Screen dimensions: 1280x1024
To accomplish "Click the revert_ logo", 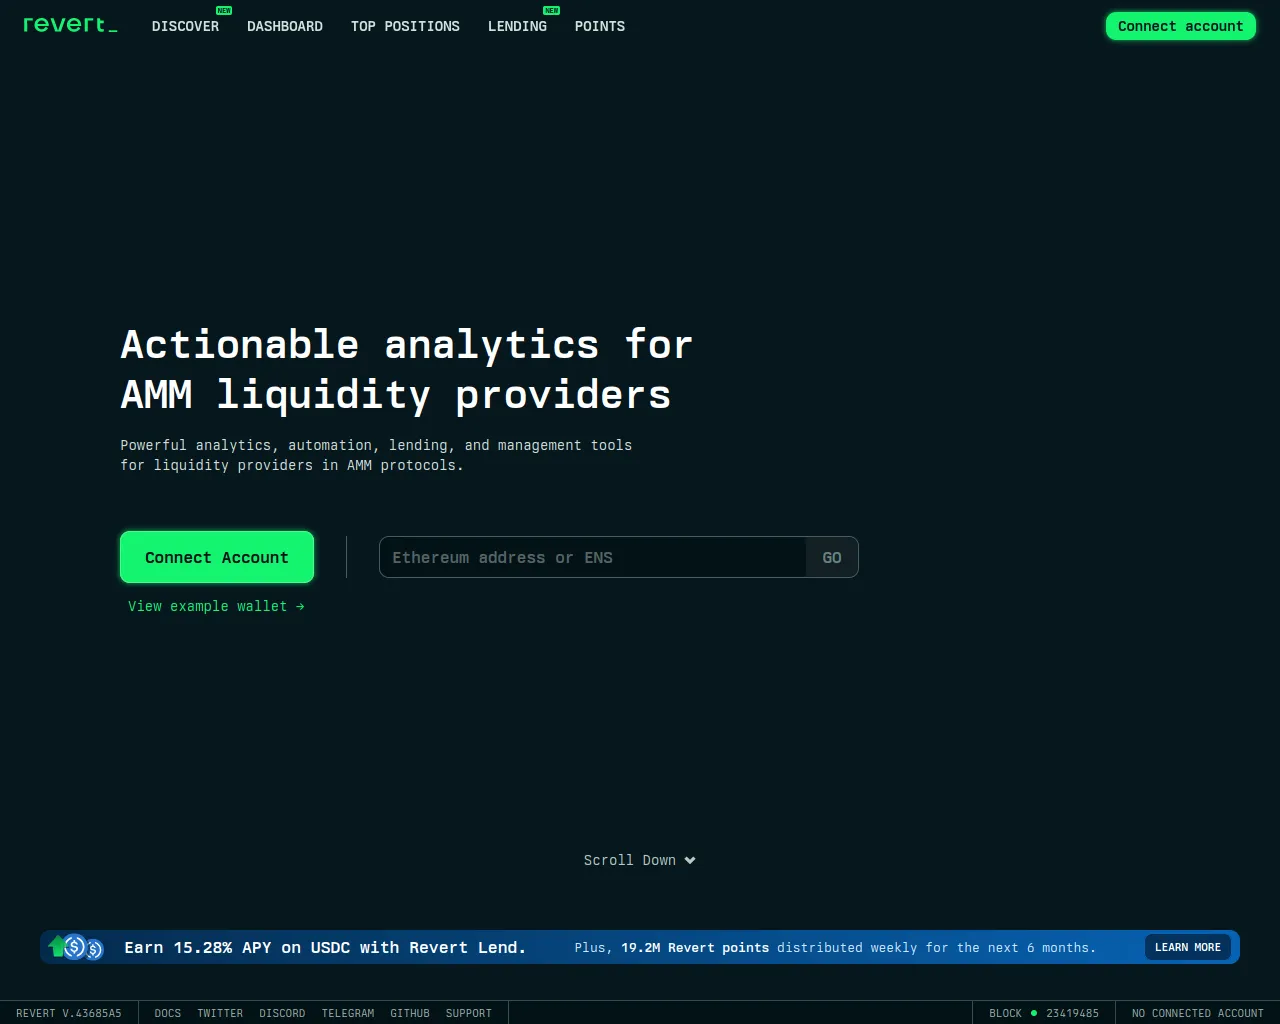I will pyautogui.click(x=70, y=25).
